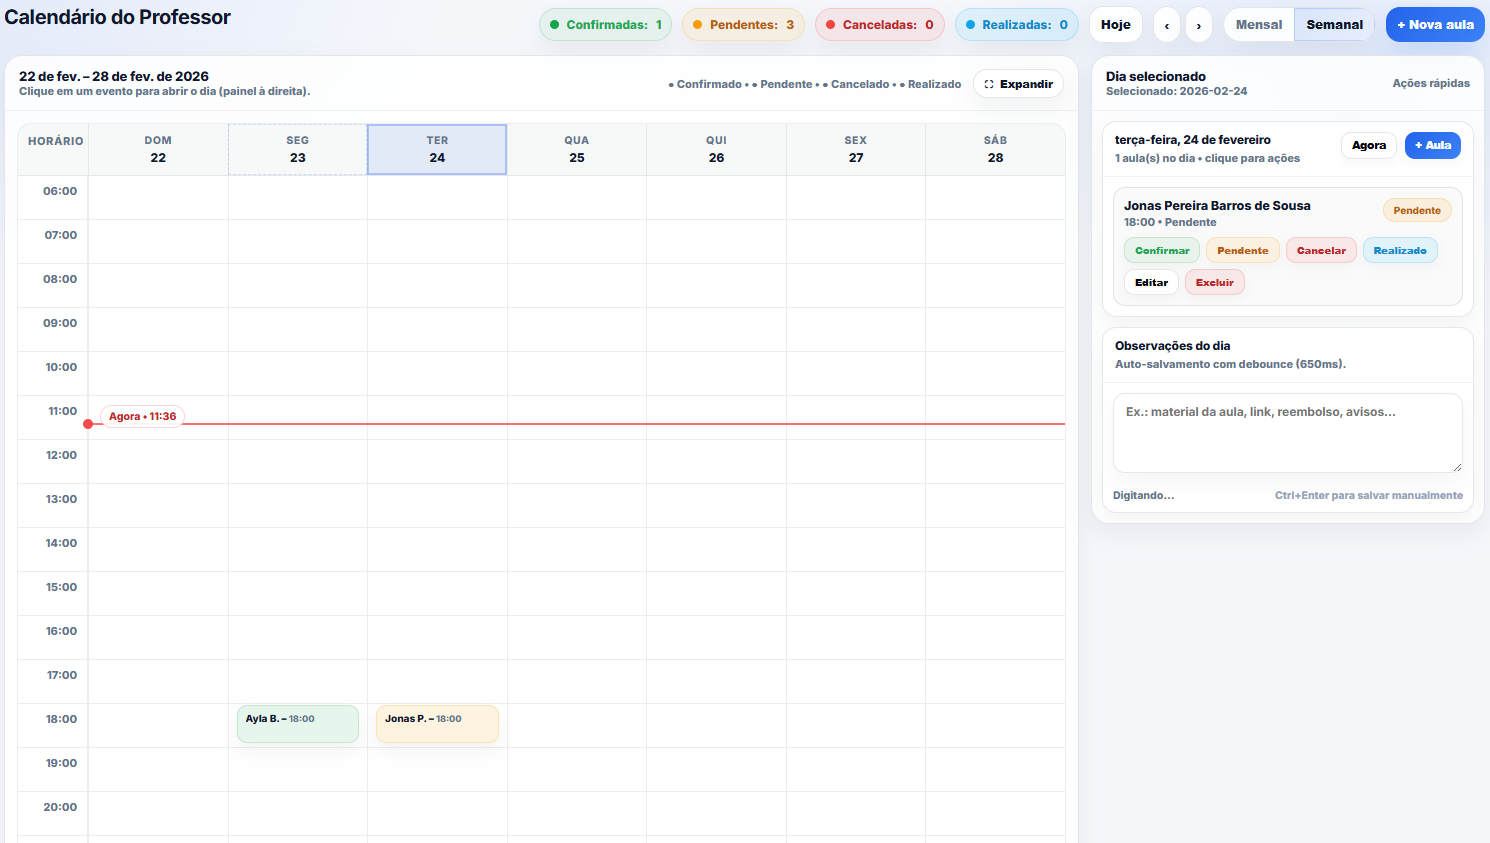Go to the previous week arrow
The image size is (1490, 843).
pyautogui.click(x=1166, y=25)
